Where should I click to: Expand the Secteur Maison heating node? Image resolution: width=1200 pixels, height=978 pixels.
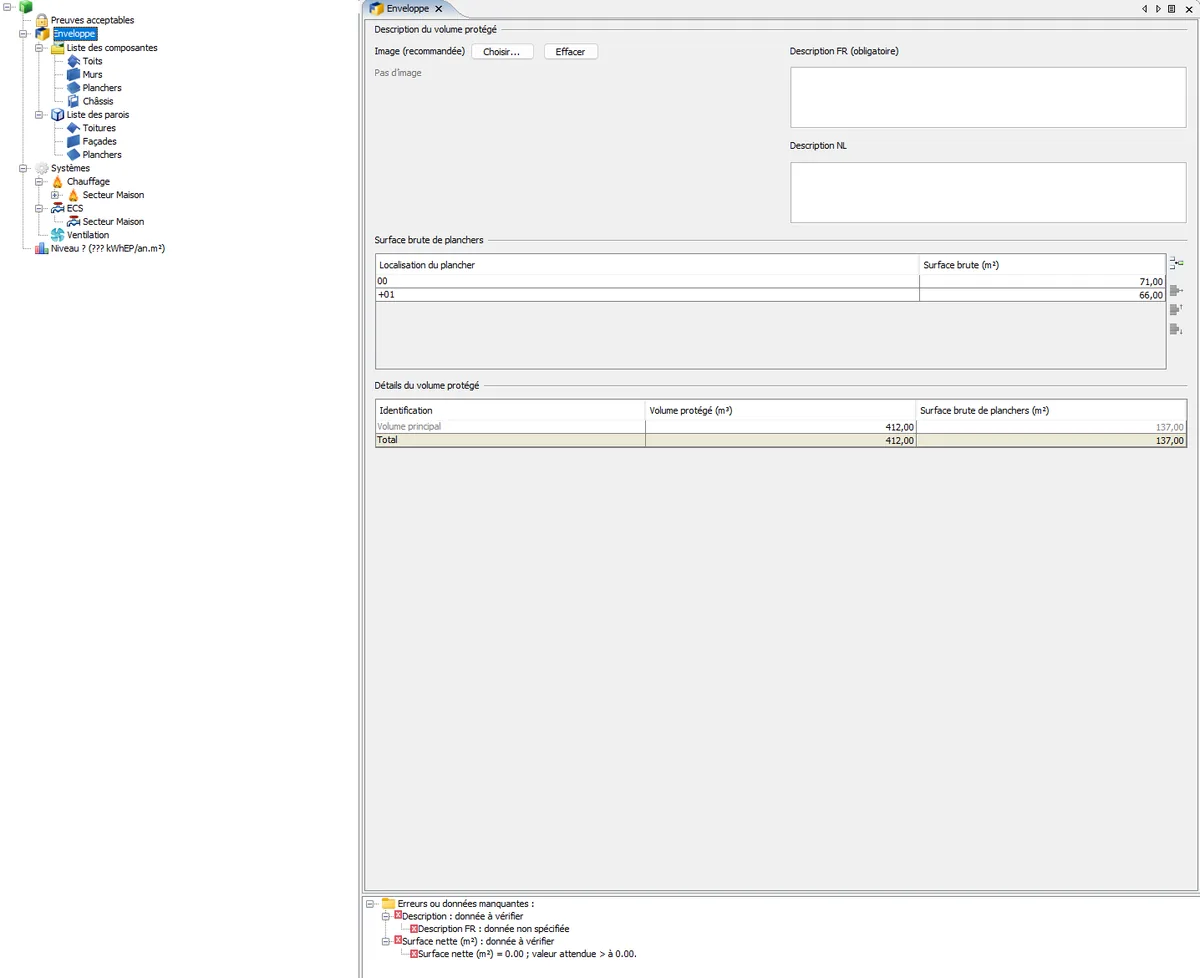pyautogui.click(x=55, y=195)
